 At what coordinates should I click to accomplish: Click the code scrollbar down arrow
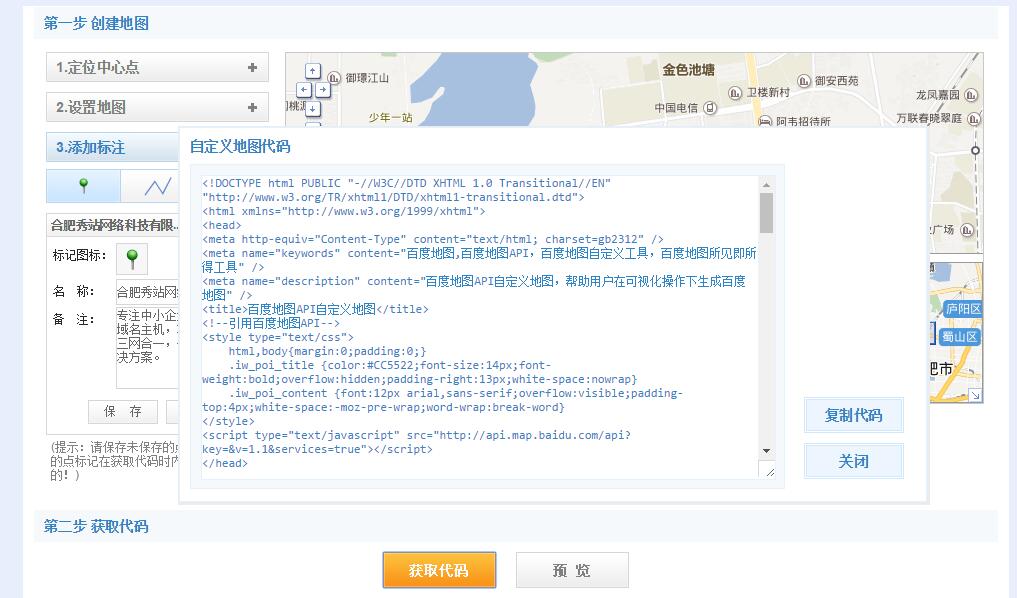pyautogui.click(x=767, y=451)
